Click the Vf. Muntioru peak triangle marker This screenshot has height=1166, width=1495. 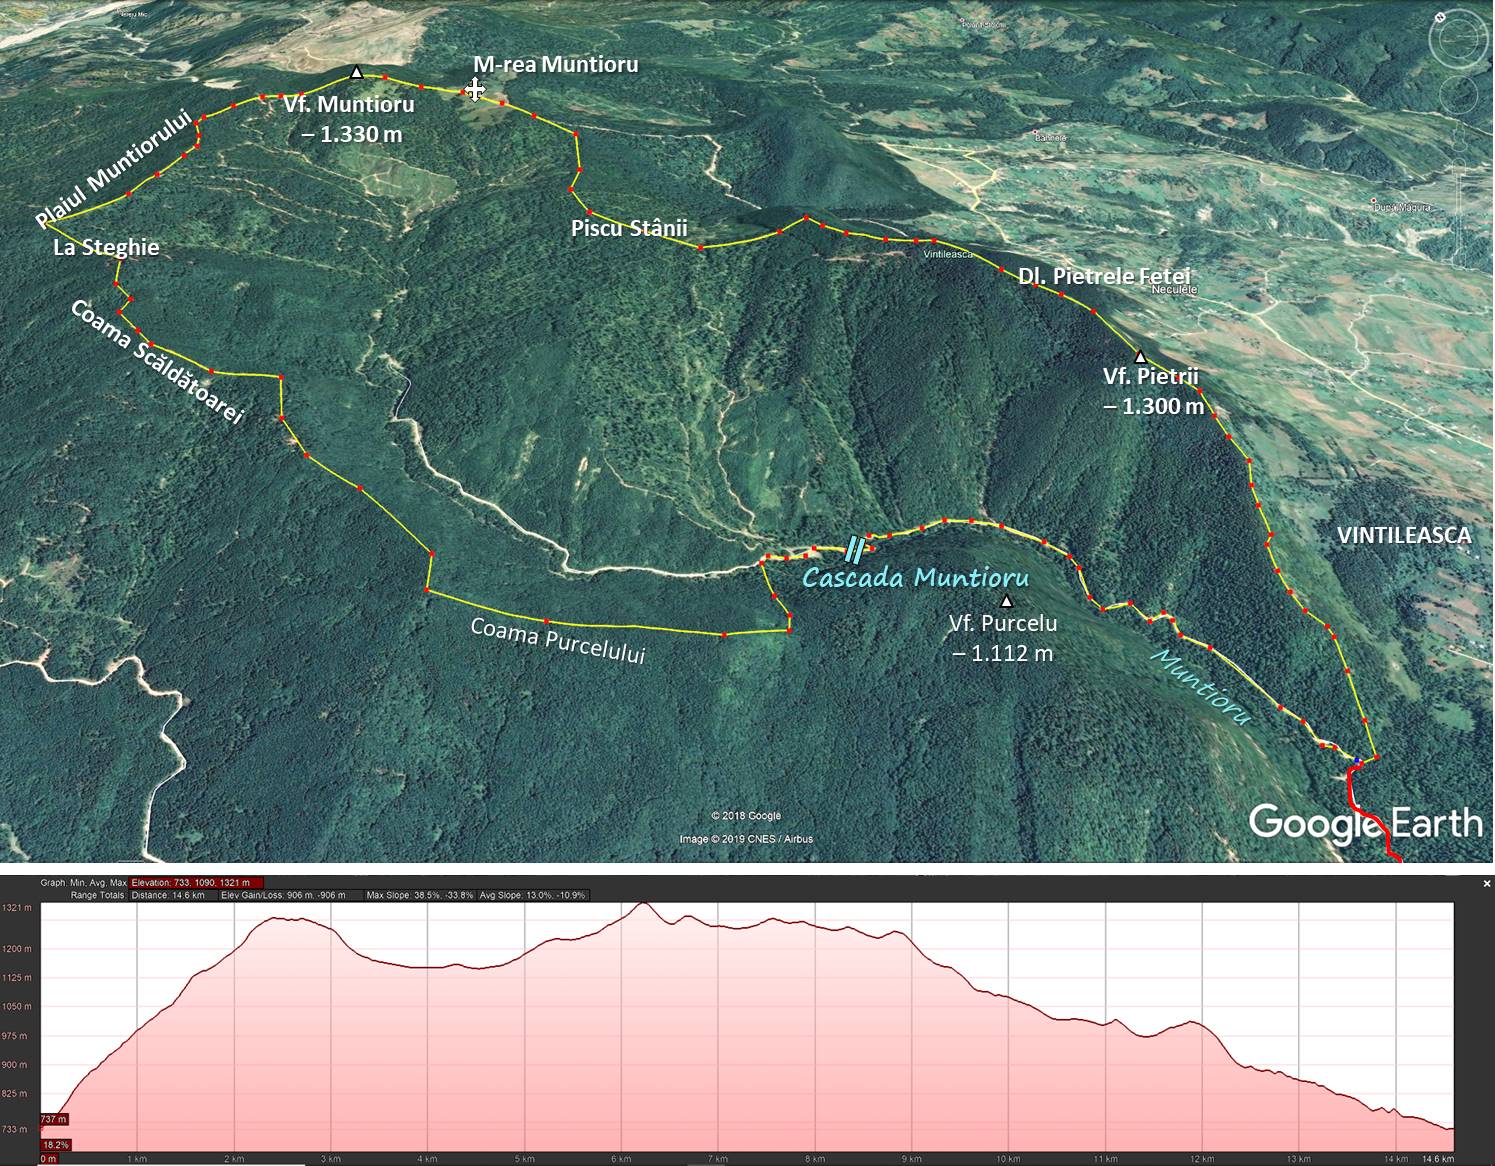click(x=356, y=72)
